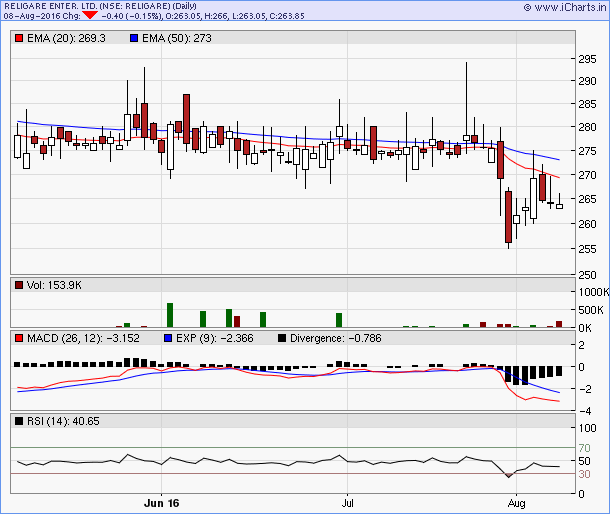Click the EXP (9): -2.366 label
This screenshot has height=514, width=610.
click(215, 338)
